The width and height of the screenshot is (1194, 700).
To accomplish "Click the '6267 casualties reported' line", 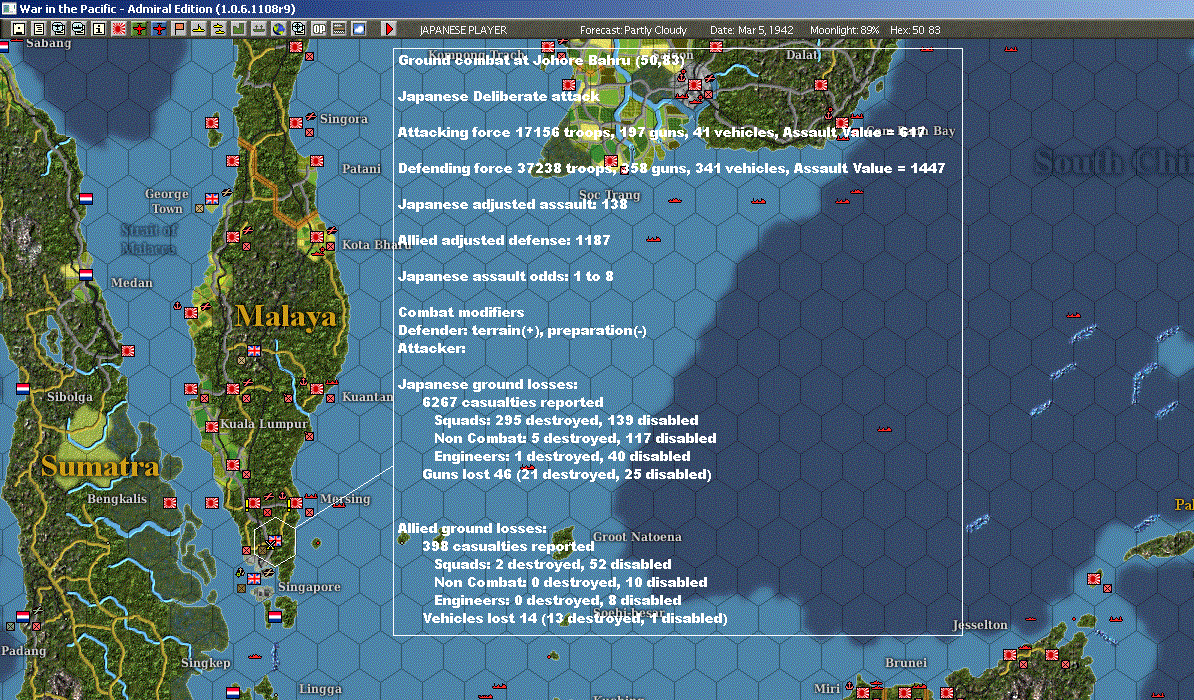I will 512,402.
